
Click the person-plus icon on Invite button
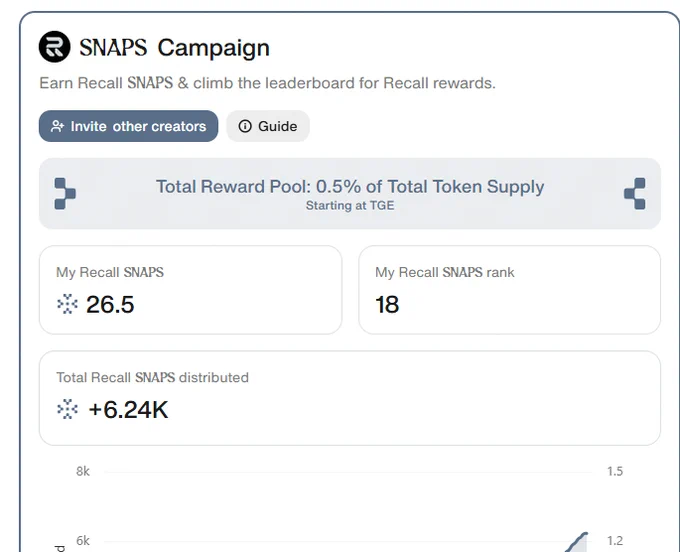click(x=57, y=126)
